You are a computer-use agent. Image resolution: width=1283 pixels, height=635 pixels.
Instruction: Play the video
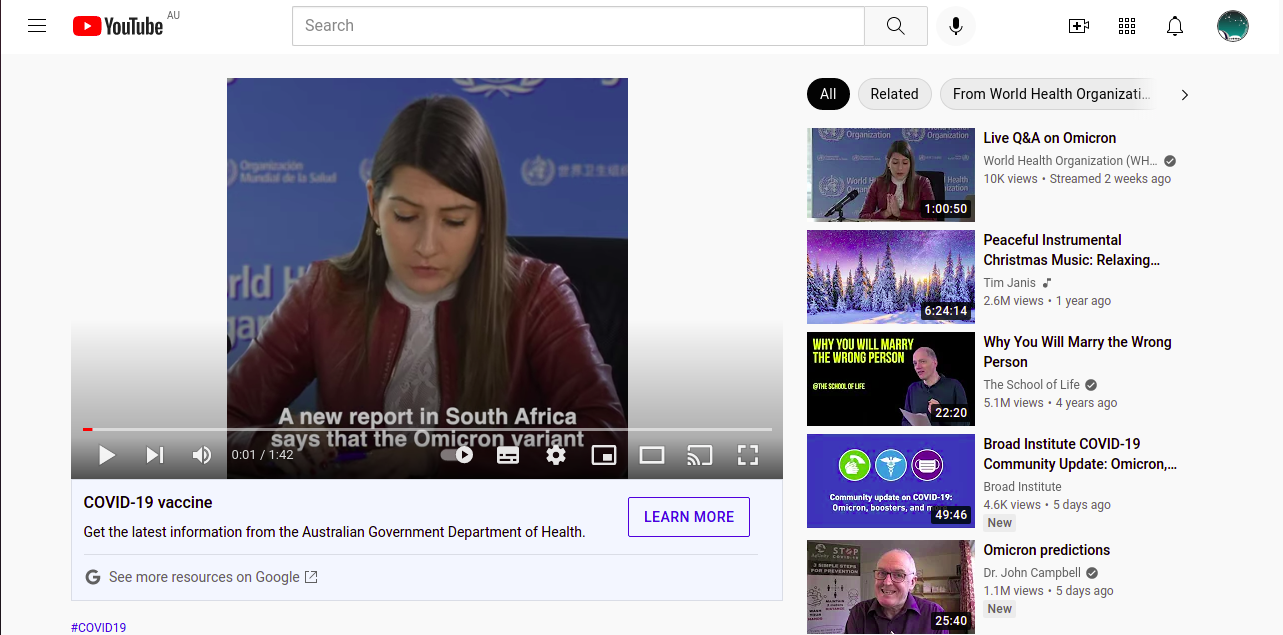coord(106,455)
